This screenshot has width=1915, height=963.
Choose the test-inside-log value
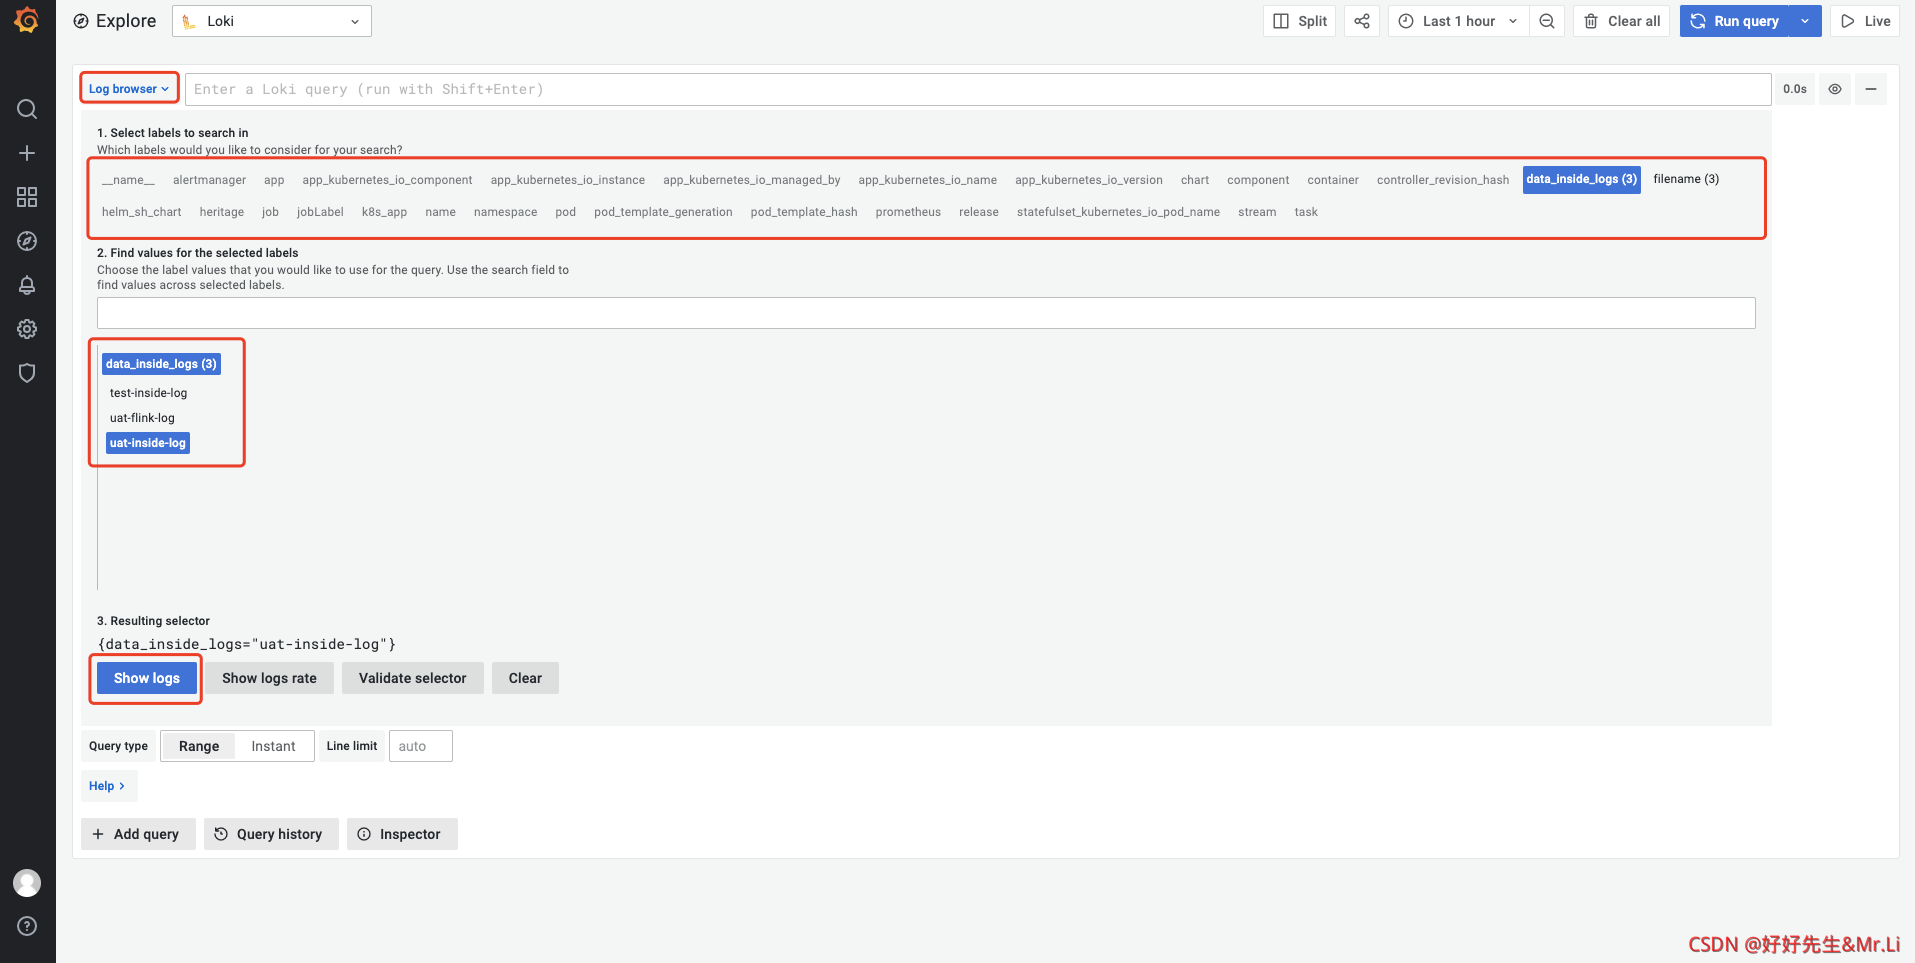[x=148, y=393]
